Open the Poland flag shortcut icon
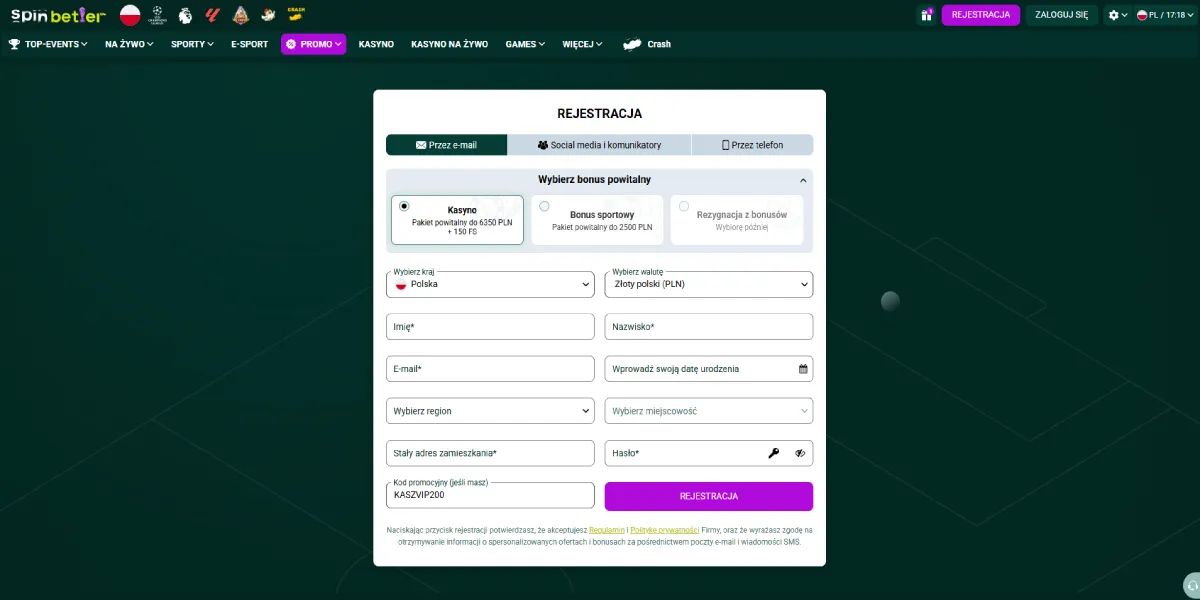 tap(130, 15)
